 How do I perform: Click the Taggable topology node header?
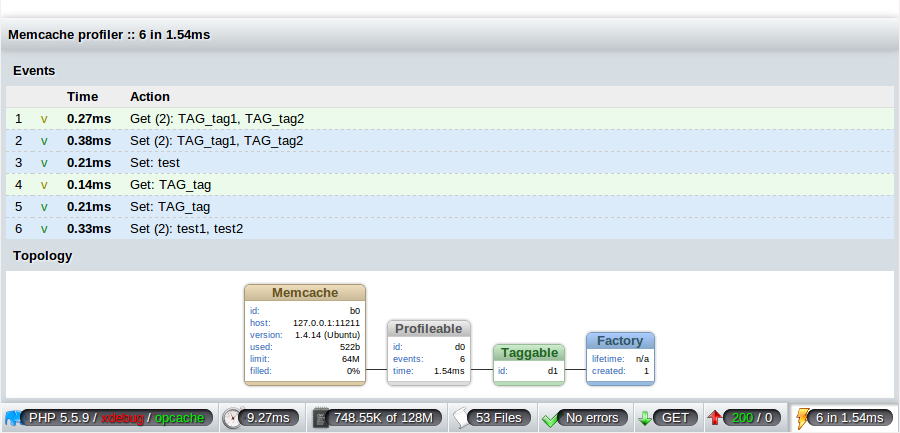coord(529,353)
